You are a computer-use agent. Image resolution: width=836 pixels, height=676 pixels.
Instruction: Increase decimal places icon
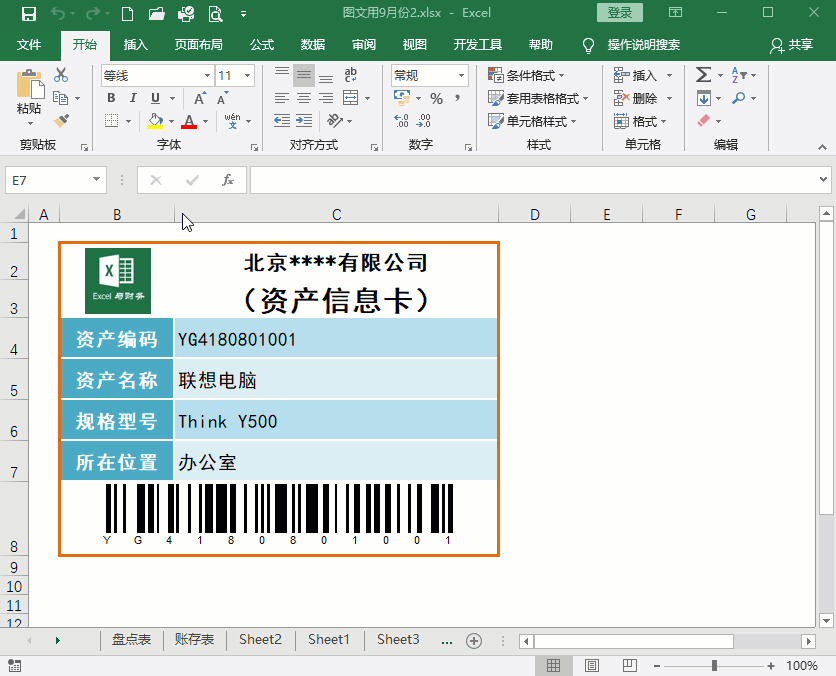click(x=401, y=121)
